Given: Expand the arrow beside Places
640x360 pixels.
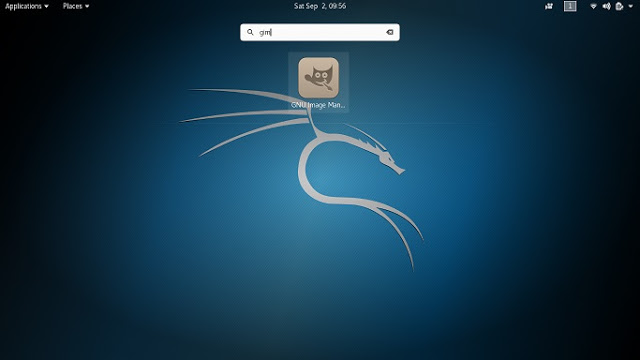Looking at the screenshot, I should click(87, 7).
